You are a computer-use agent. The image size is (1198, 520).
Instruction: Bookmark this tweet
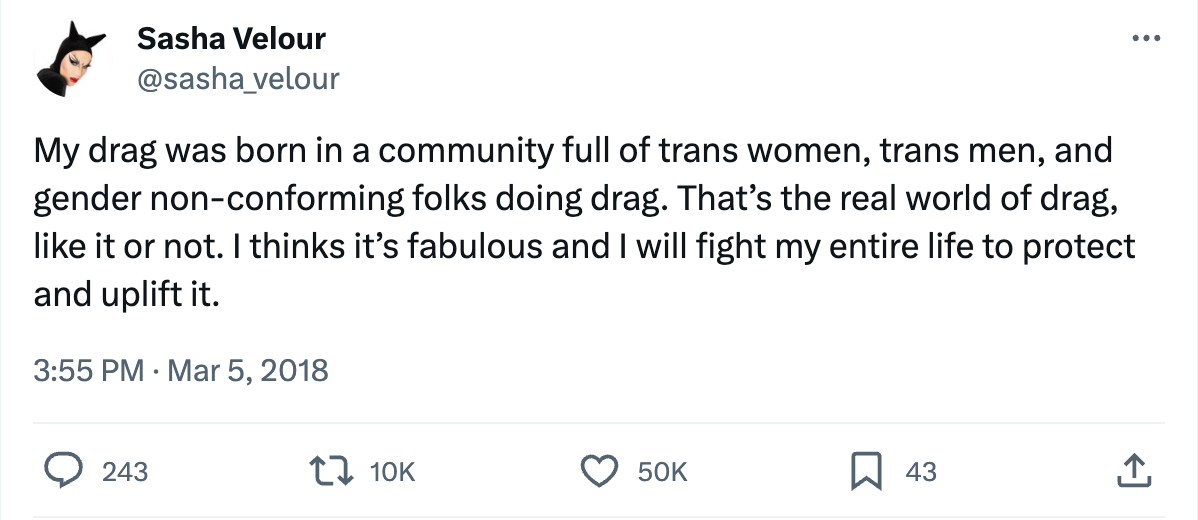pos(864,471)
